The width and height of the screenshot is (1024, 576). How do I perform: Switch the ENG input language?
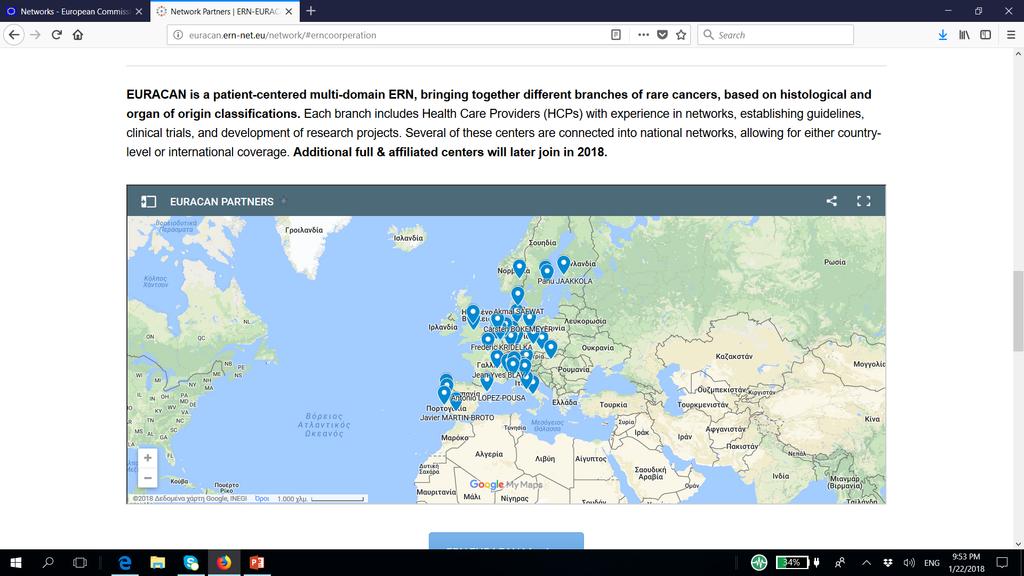point(932,562)
